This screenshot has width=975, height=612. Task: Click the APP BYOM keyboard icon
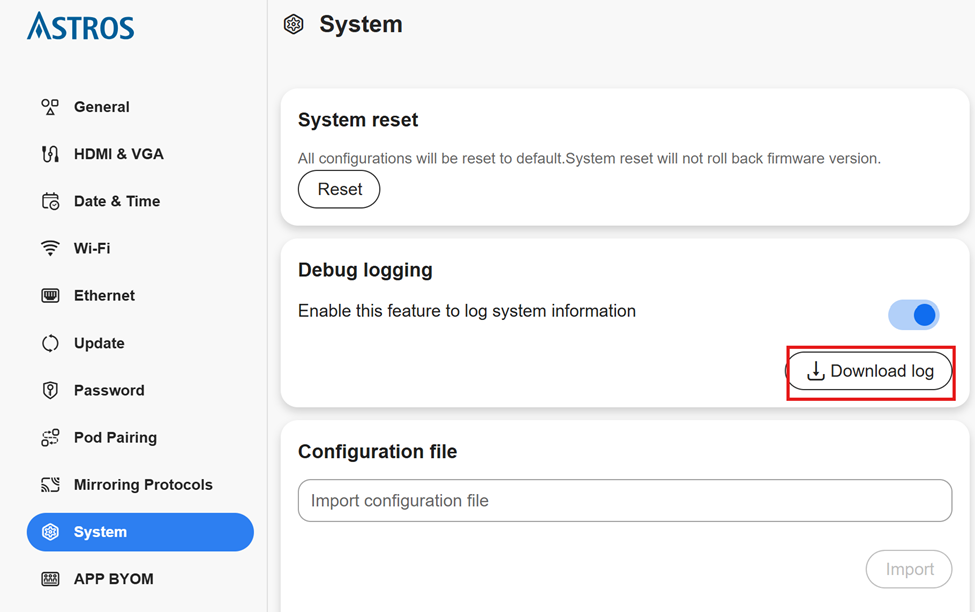[x=50, y=579]
